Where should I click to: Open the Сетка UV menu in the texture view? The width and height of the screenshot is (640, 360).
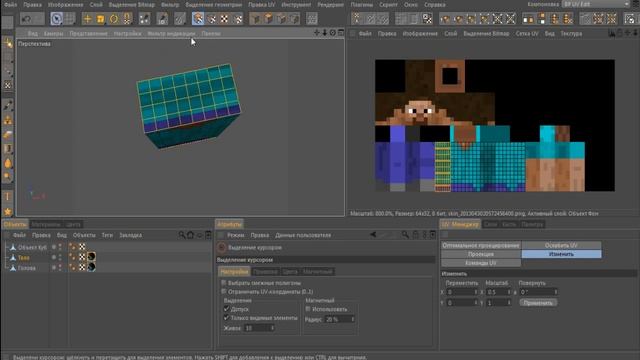527,33
